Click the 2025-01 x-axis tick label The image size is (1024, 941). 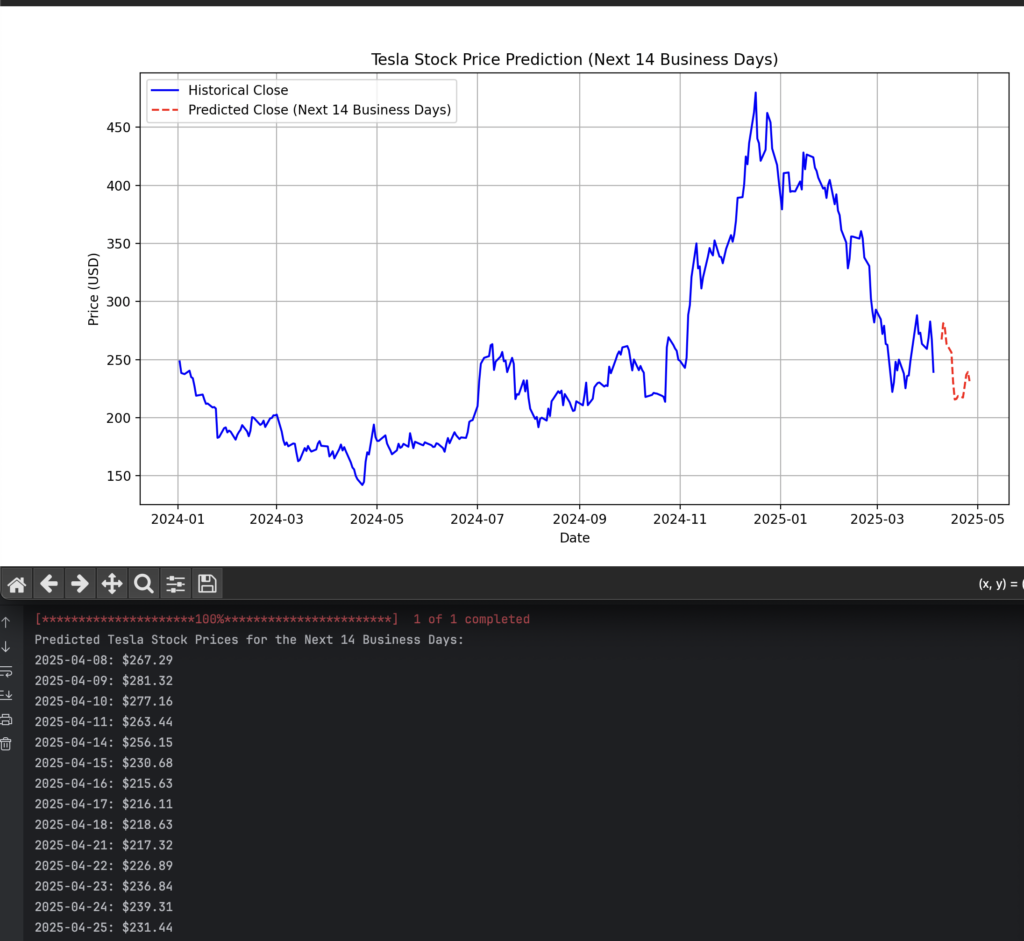coord(780,519)
